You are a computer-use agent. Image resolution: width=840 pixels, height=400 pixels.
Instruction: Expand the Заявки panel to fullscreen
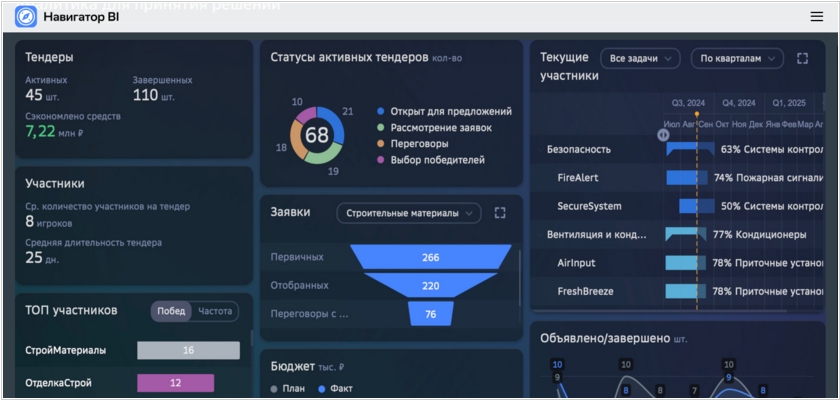tap(500, 213)
